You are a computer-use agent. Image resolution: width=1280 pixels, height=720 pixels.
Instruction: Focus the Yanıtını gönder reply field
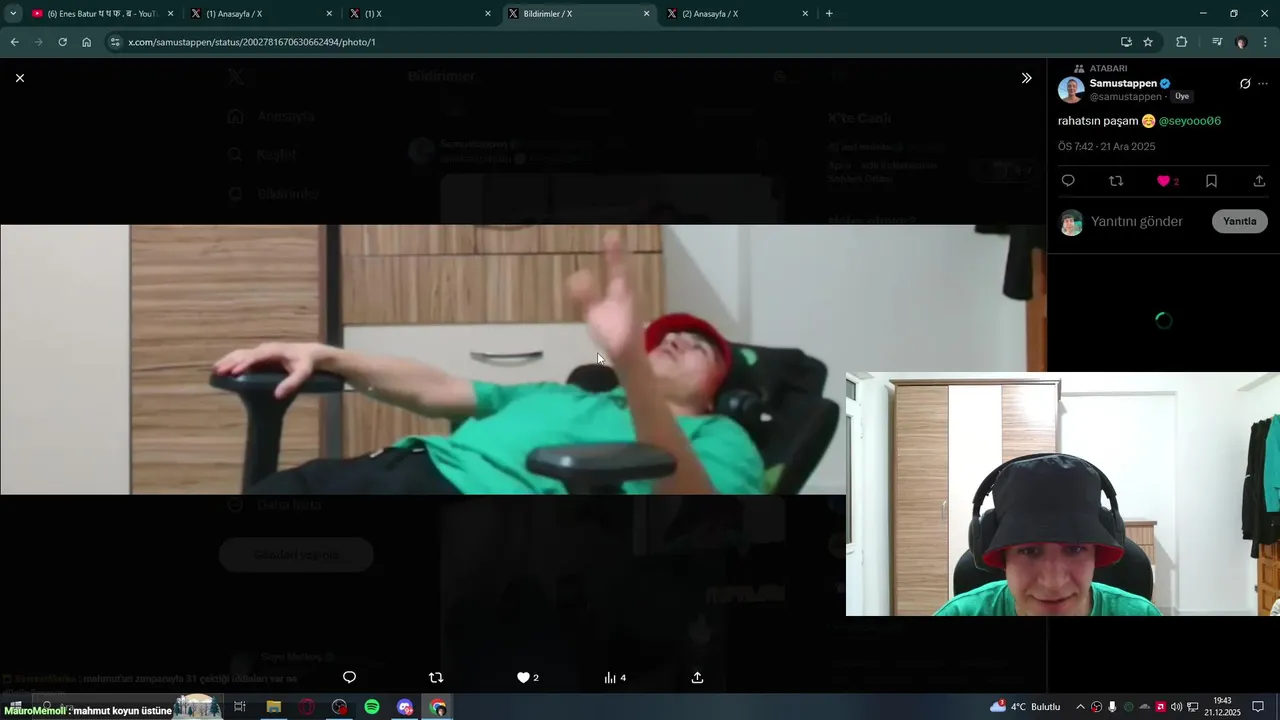[1137, 222]
